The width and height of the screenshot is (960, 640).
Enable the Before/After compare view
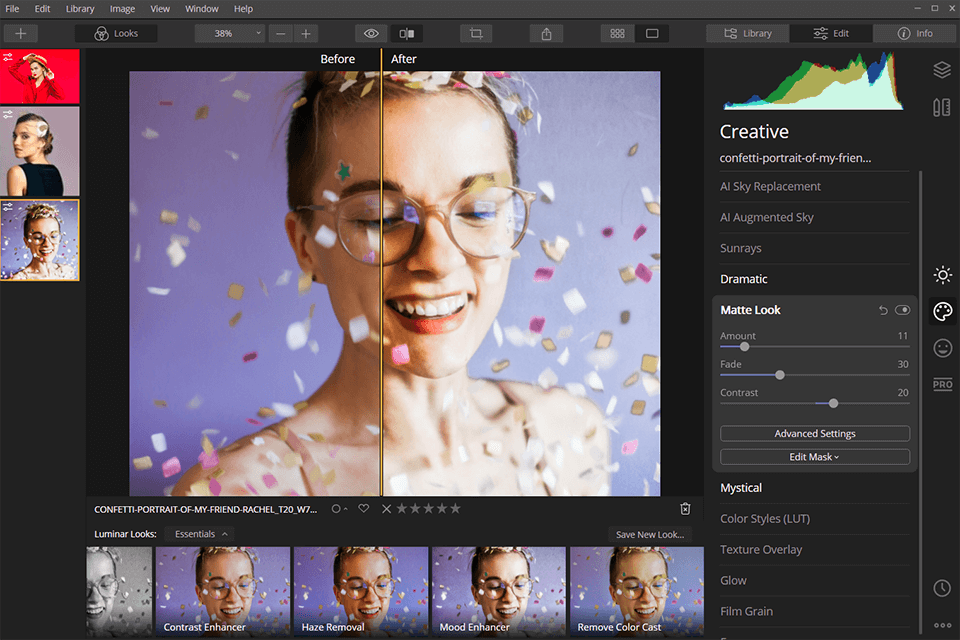[406, 33]
